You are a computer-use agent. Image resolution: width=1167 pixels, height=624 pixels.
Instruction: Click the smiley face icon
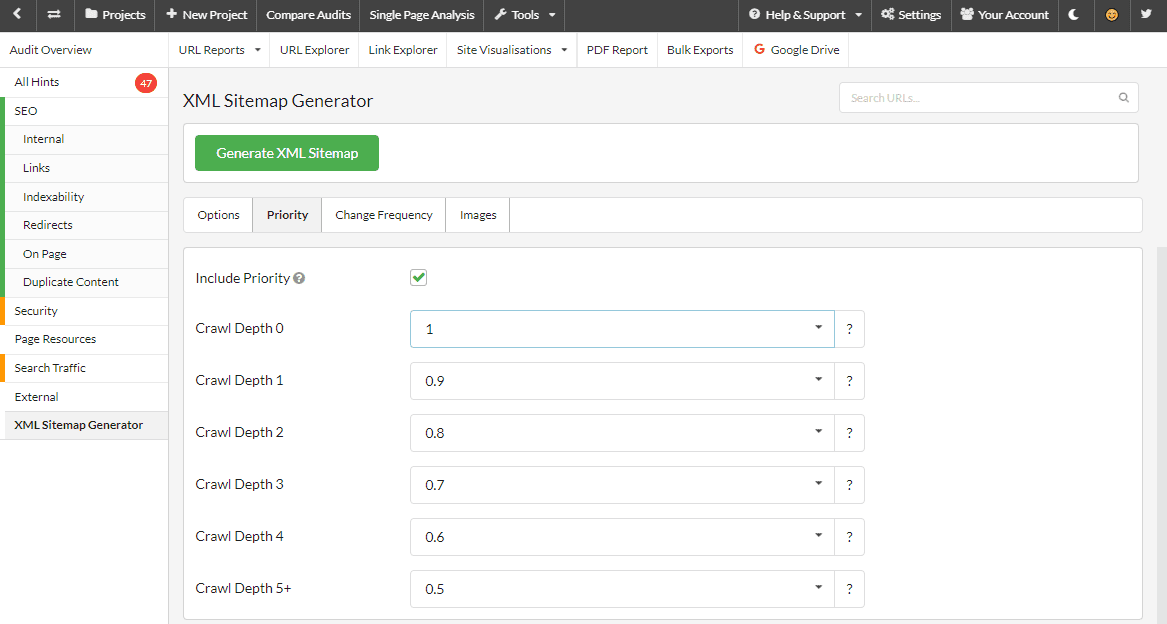(x=1112, y=14)
